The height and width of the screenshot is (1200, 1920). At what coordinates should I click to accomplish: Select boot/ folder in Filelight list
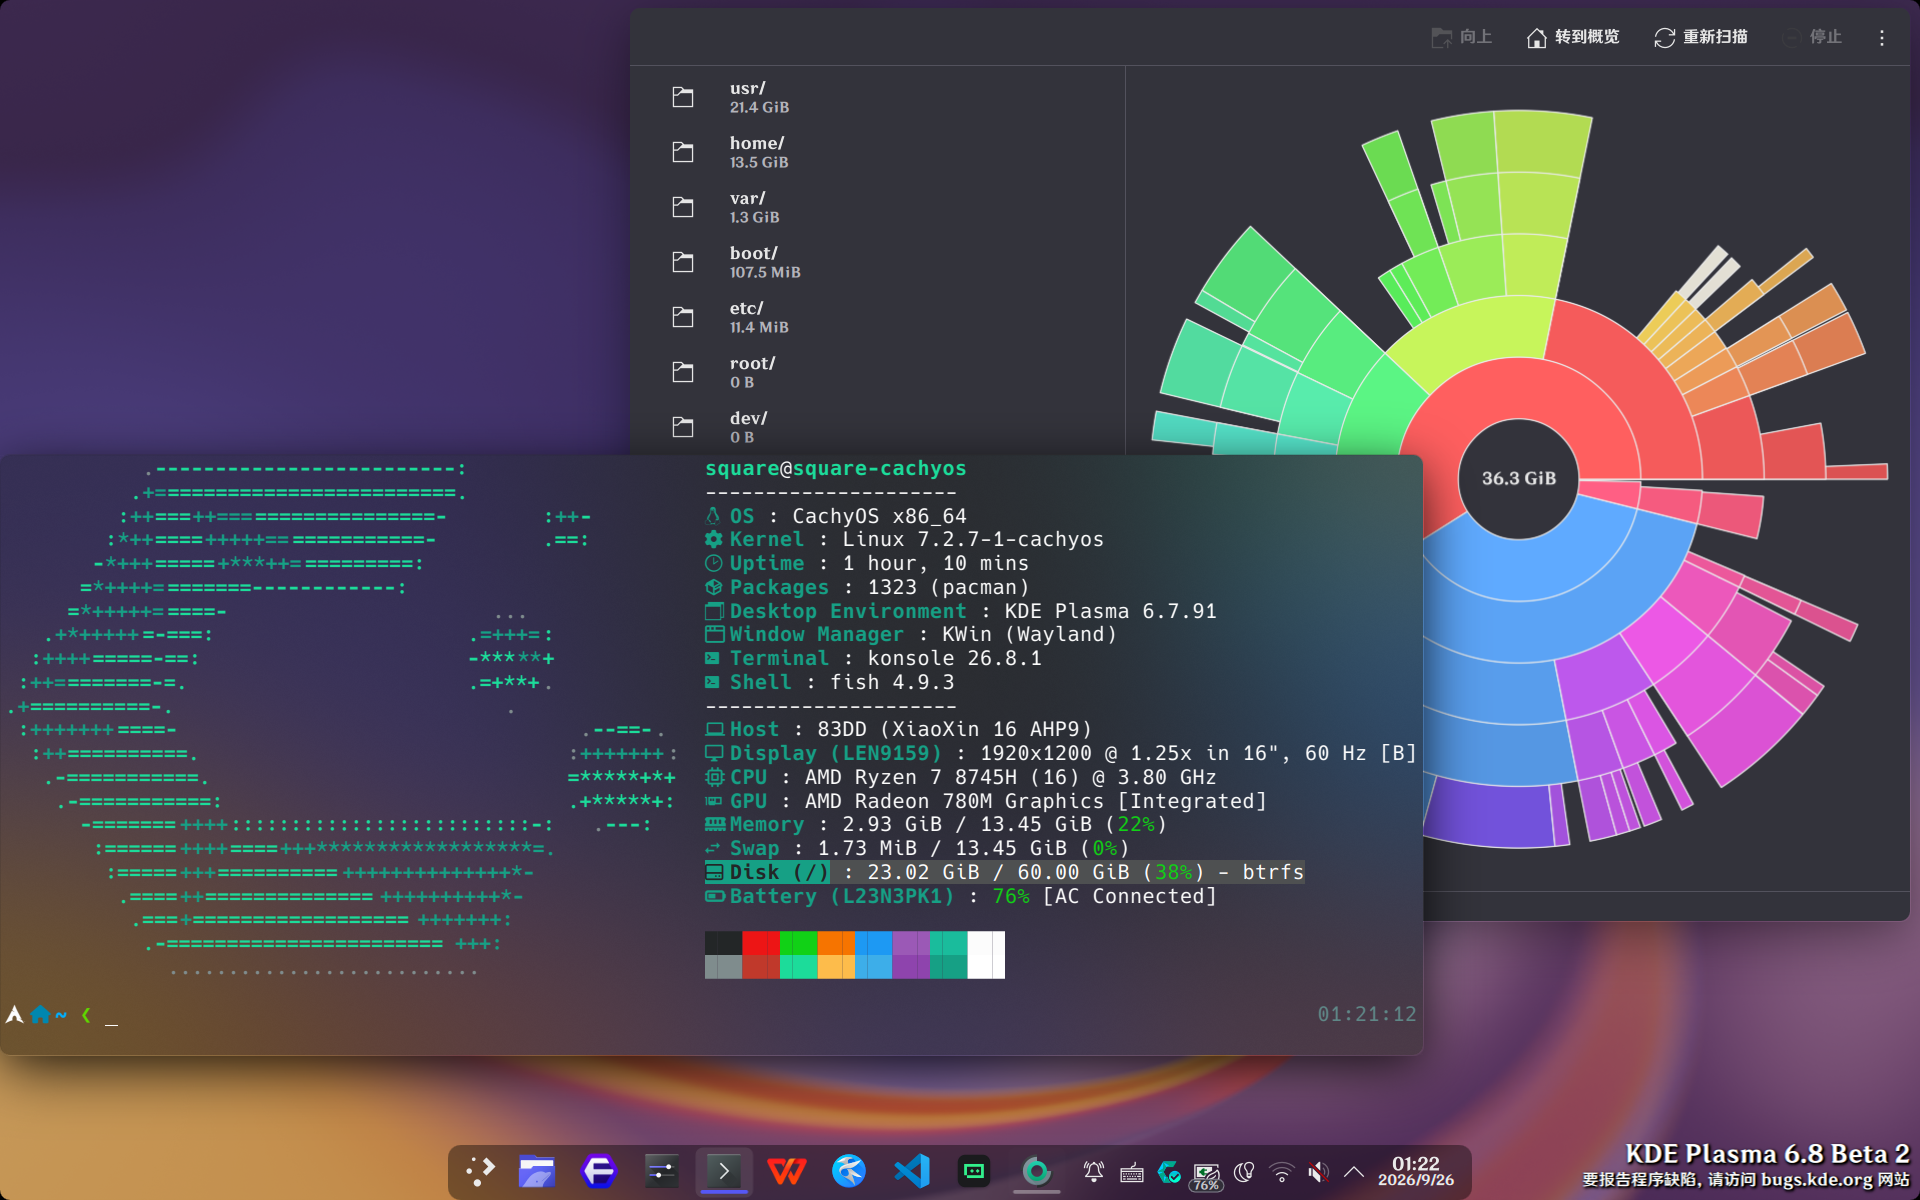(877, 262)
